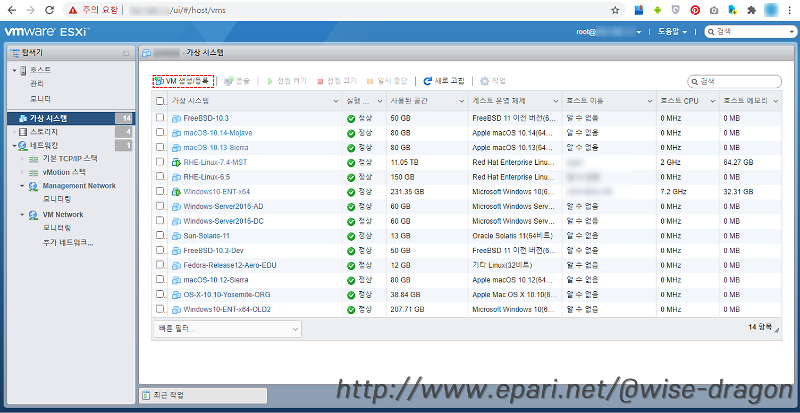Click the Management Network icon
Viewport: 800px width, 413px height.
(33, 186)
